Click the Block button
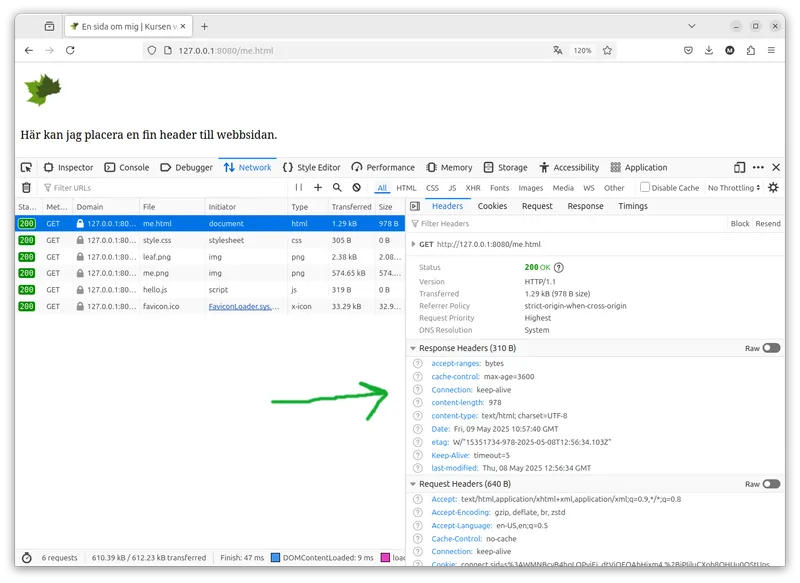800x583 pixels. (x=740, y=223)
